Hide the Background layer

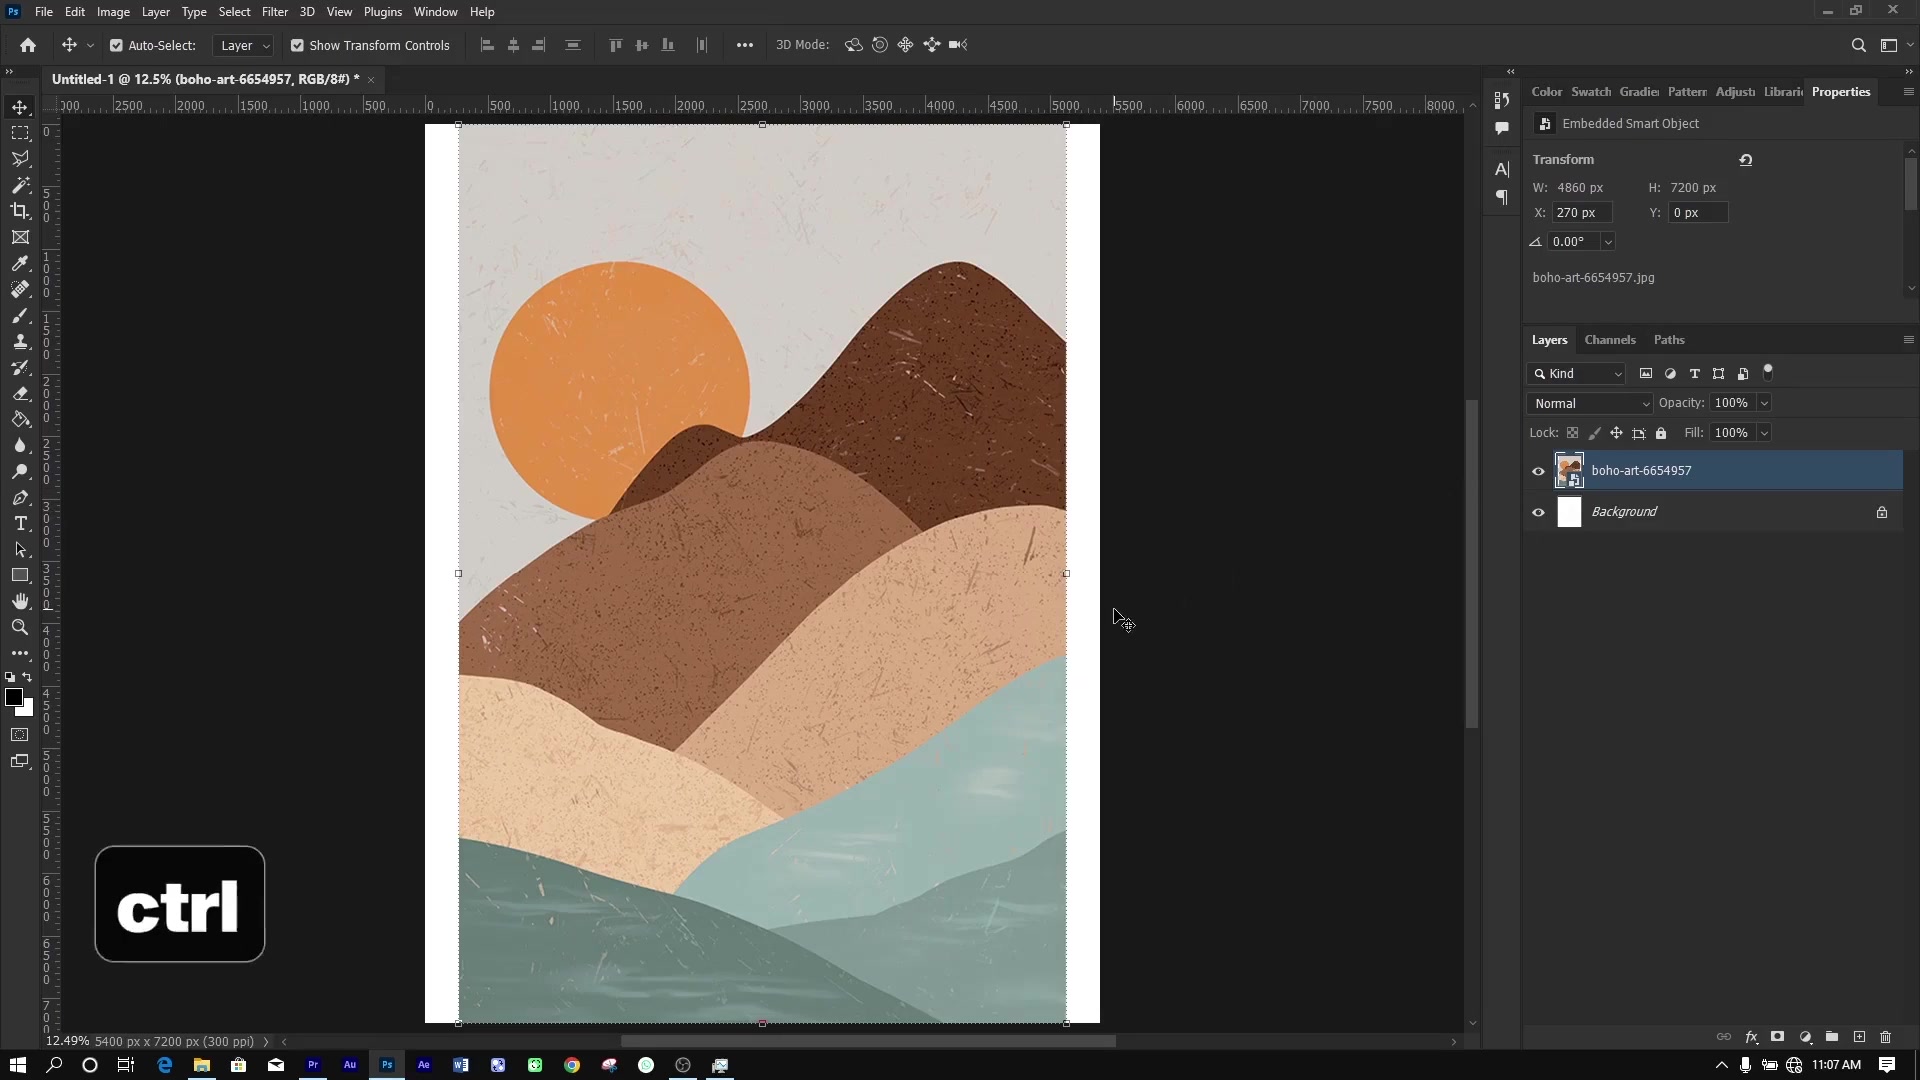[x=1538, y=512]
